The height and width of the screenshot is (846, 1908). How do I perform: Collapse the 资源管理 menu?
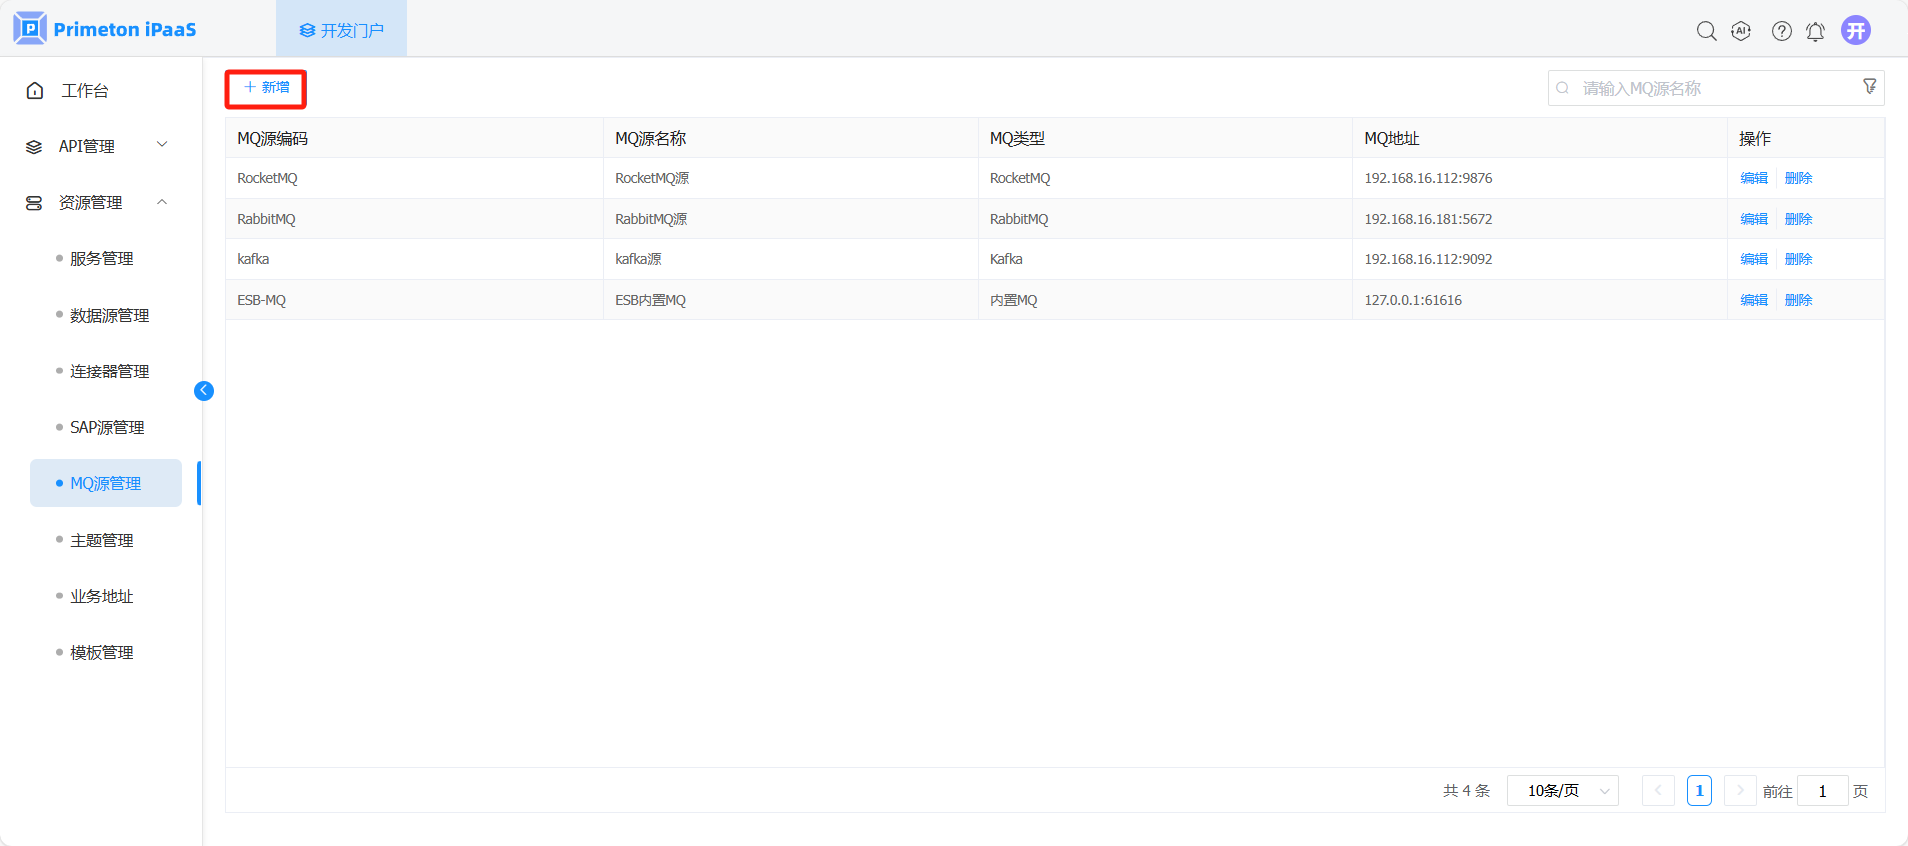tap(96, 203)
